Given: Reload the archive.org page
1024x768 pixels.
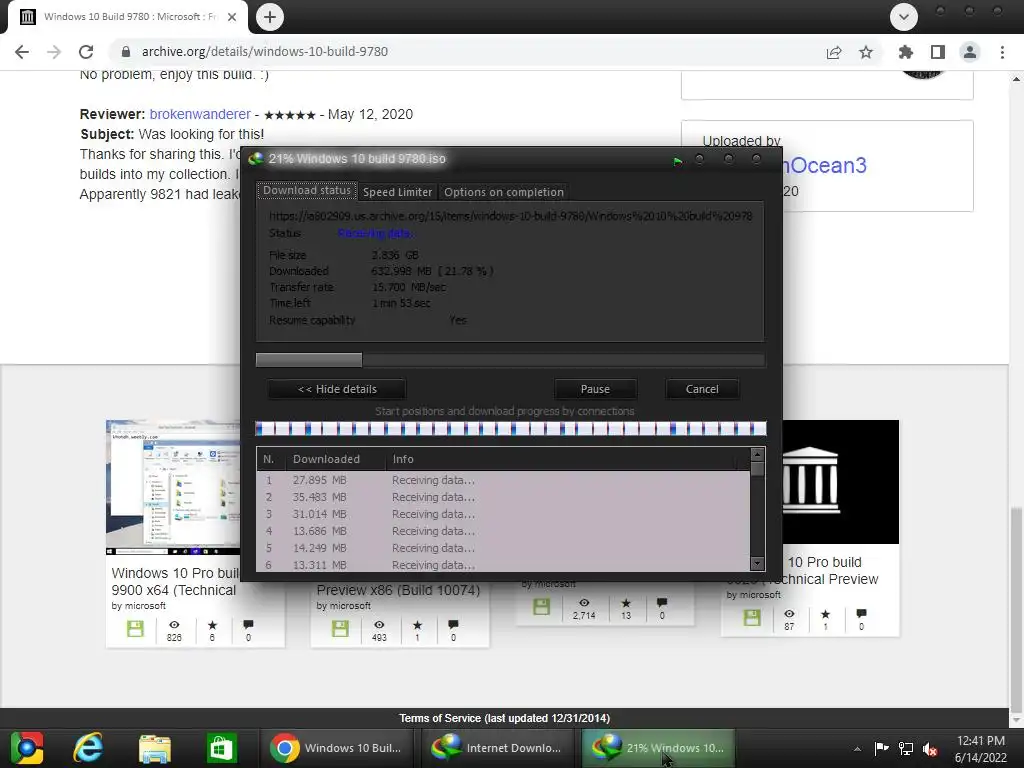Looking at the screenshot, I should click(x=86, y=52).
